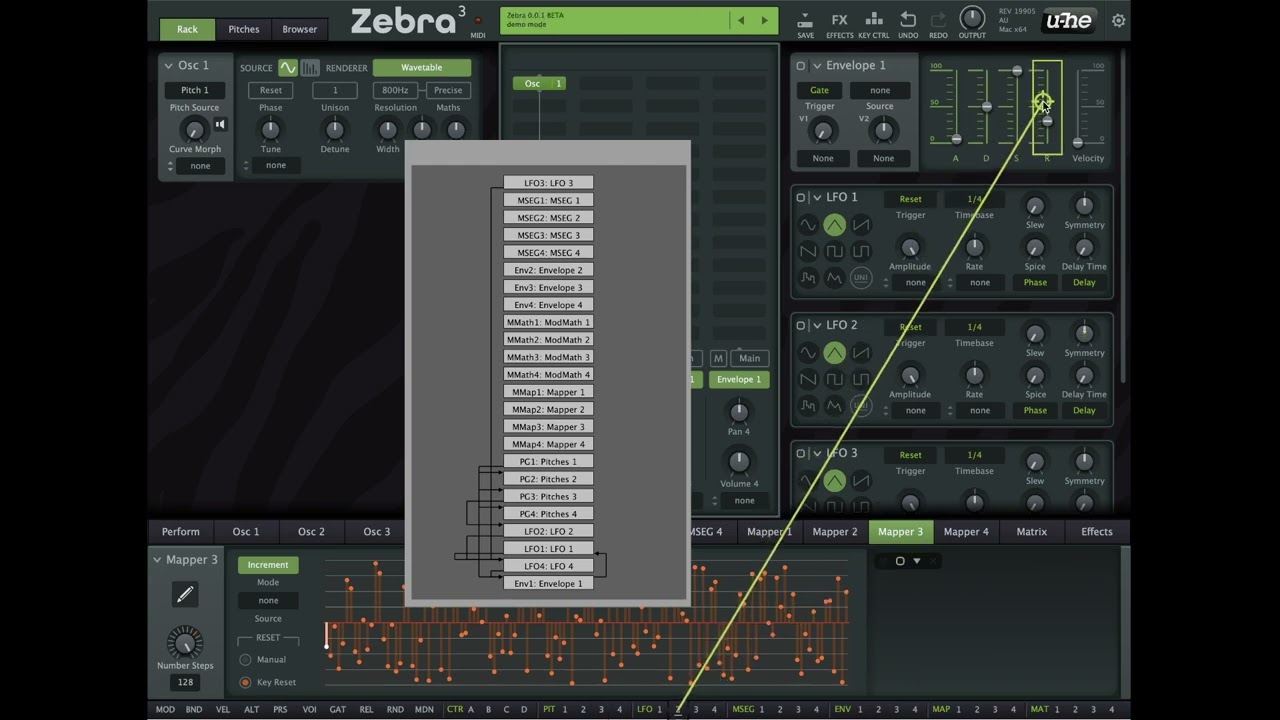
Task: Click the Reset button above Phase
Action: pyautogui.click(x=271, y=90)
